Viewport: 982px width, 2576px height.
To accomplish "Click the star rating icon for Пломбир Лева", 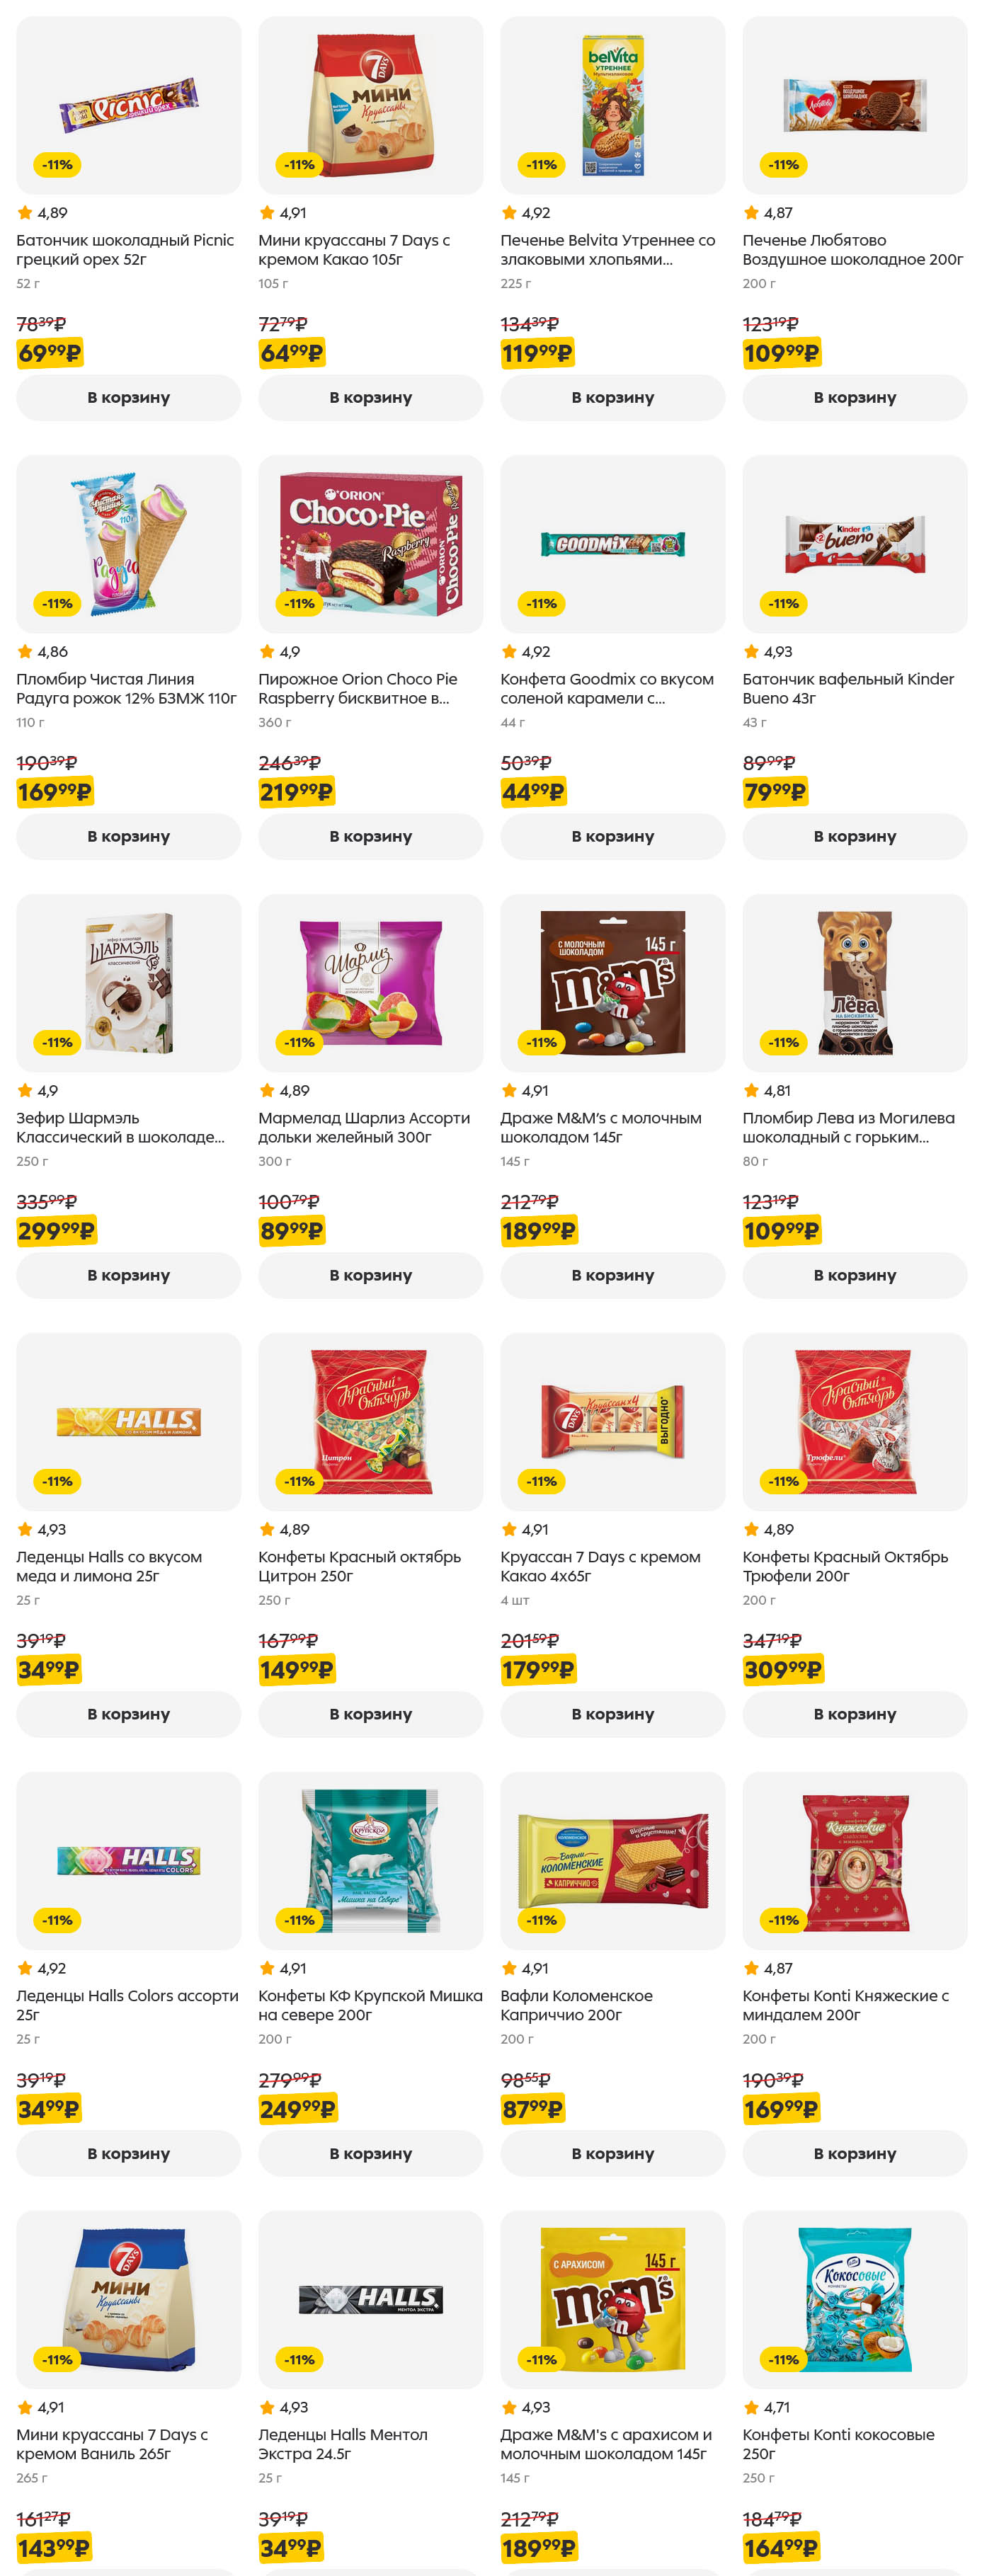I will pos(751,1091).
